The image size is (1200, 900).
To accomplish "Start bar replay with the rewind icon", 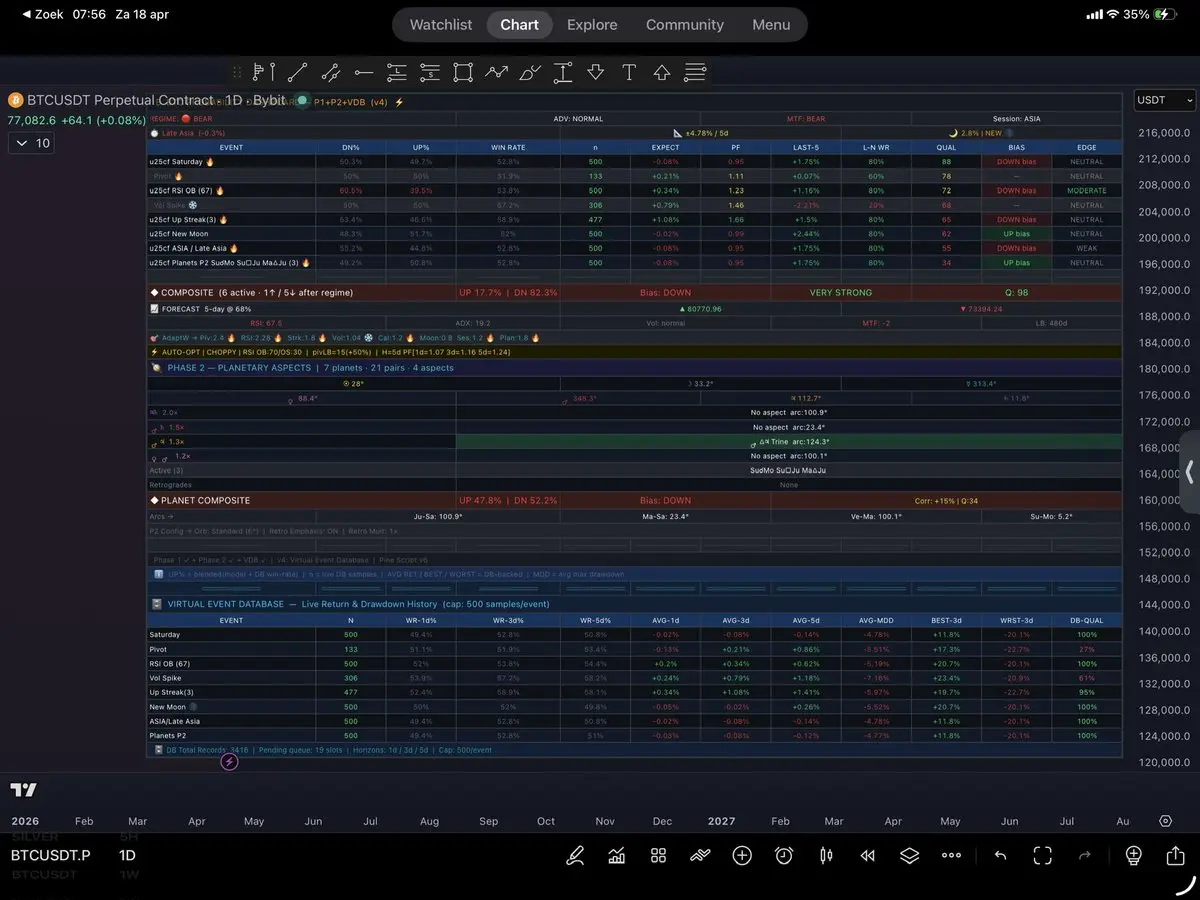I will point(868,855).
